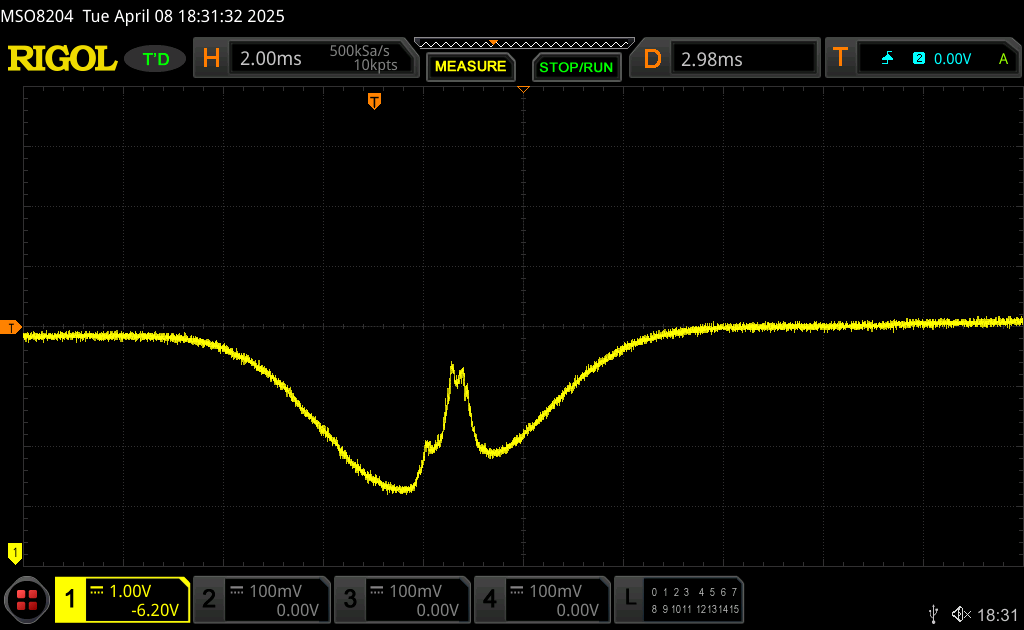Select the T'D trigger status indicator

pyautogui.click(x=155, y=59)
